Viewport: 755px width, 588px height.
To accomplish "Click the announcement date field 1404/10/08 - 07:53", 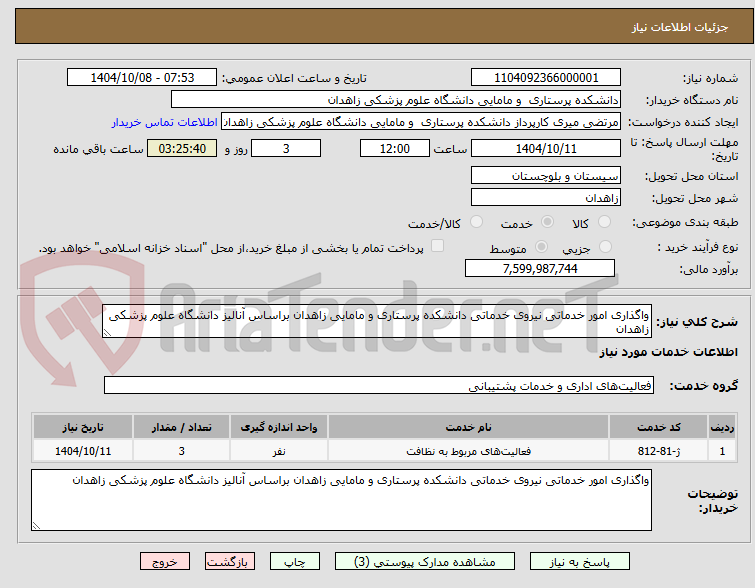I will pos(142,78).
